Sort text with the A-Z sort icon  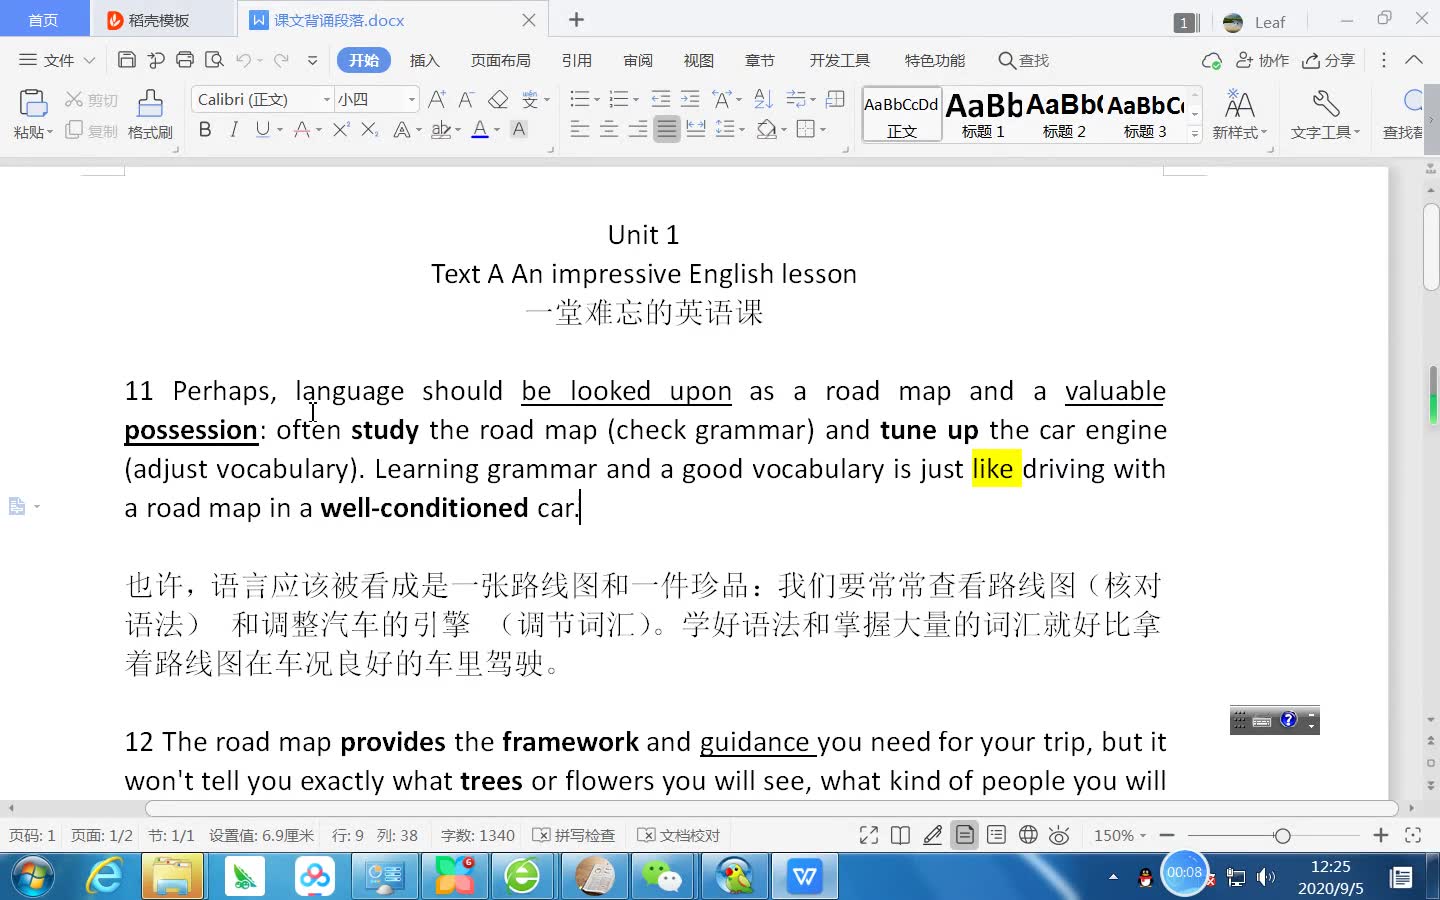pyautogui.click(x=763, y=99)
